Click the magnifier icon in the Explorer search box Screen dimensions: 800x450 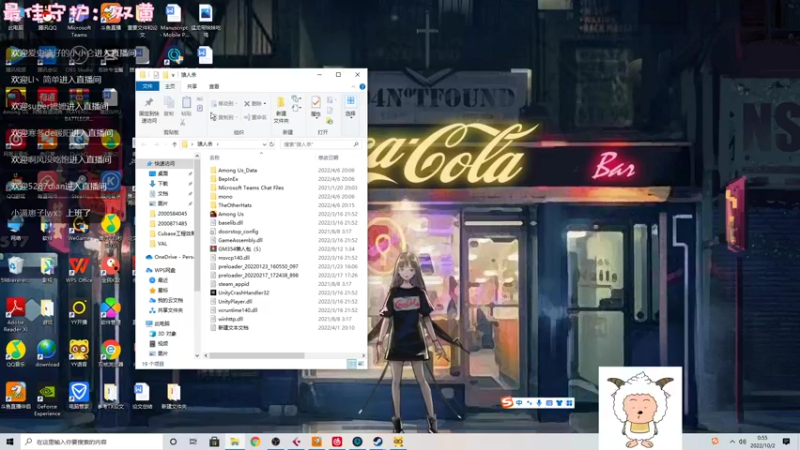tap(356, 144)
